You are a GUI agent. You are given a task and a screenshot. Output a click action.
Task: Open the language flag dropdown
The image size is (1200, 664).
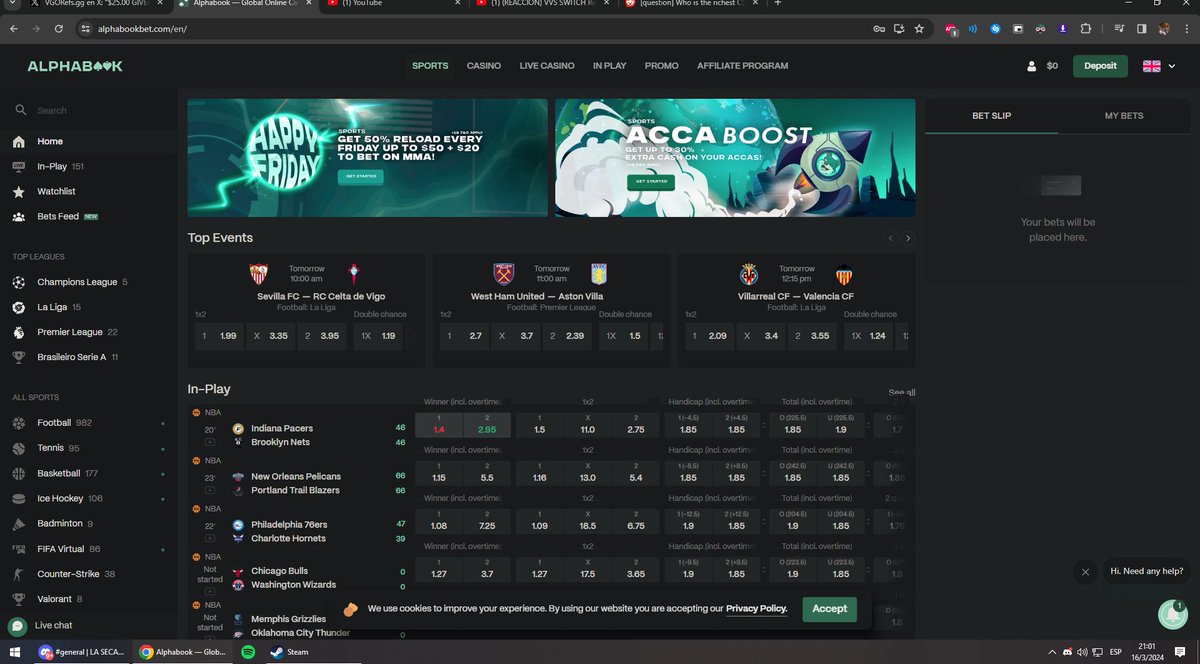click(1159, 66)
